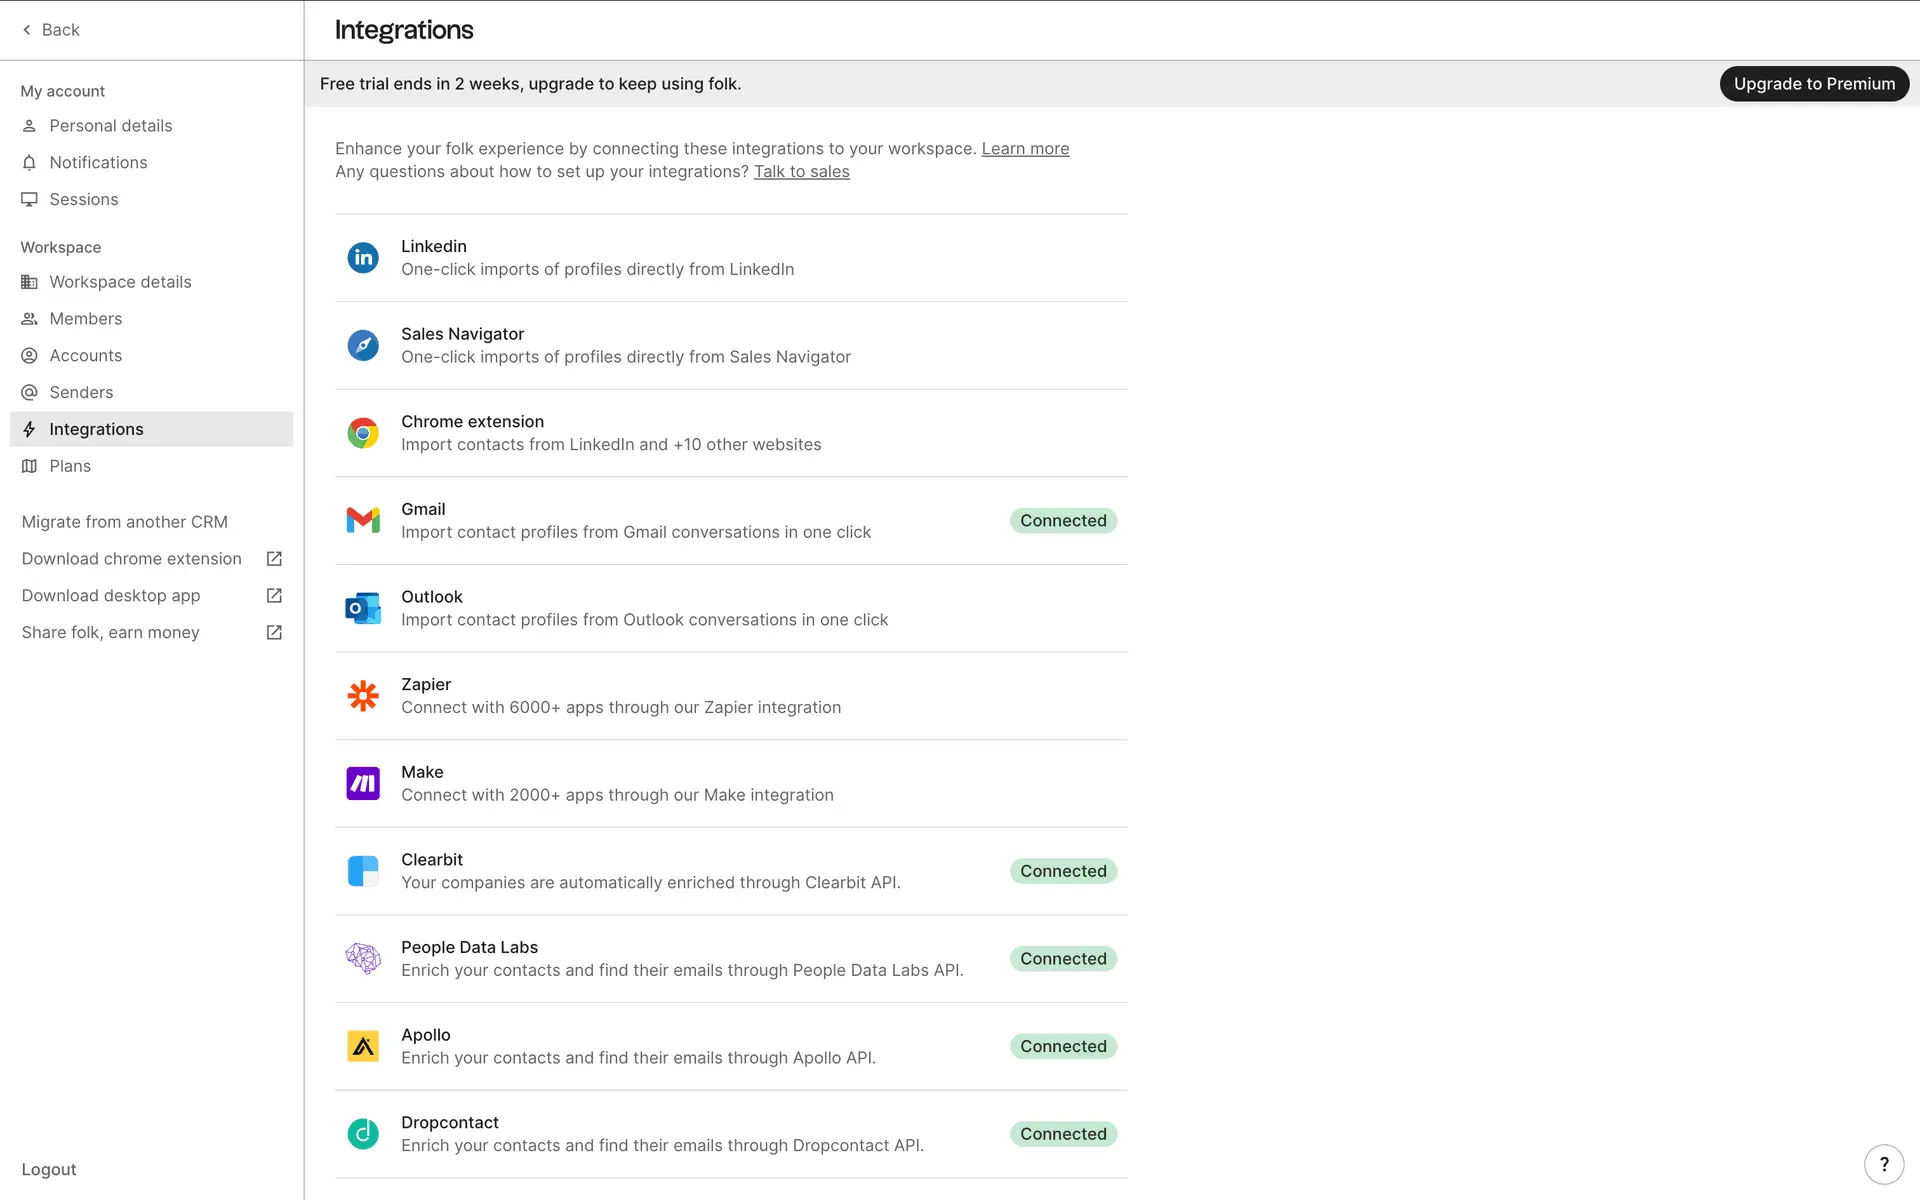1920x1200 pixels.
Task: Click the Outlook integration icon
Action: tap(363, 608)
